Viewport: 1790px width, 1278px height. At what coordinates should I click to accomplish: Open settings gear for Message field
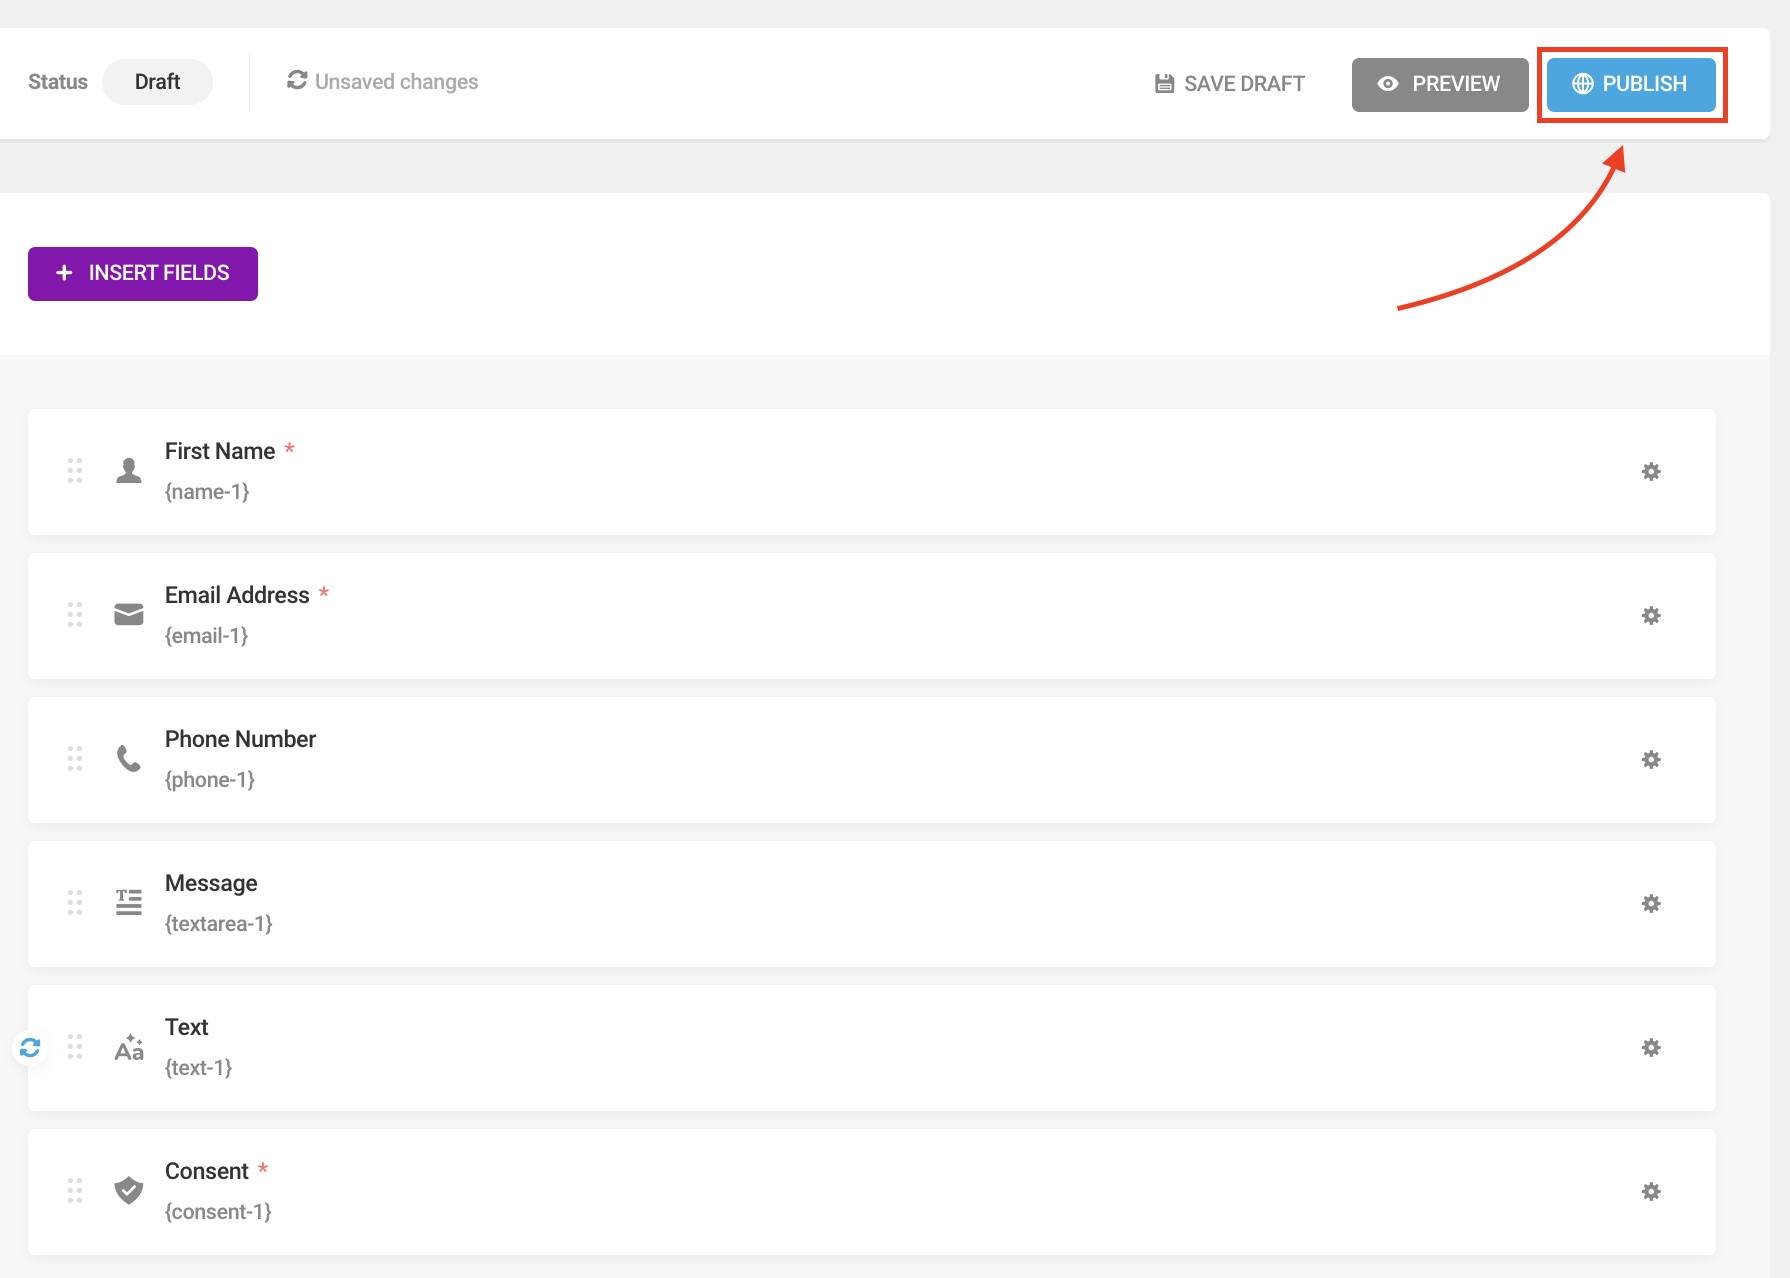pyautogui.click(x=1651, y=903)
